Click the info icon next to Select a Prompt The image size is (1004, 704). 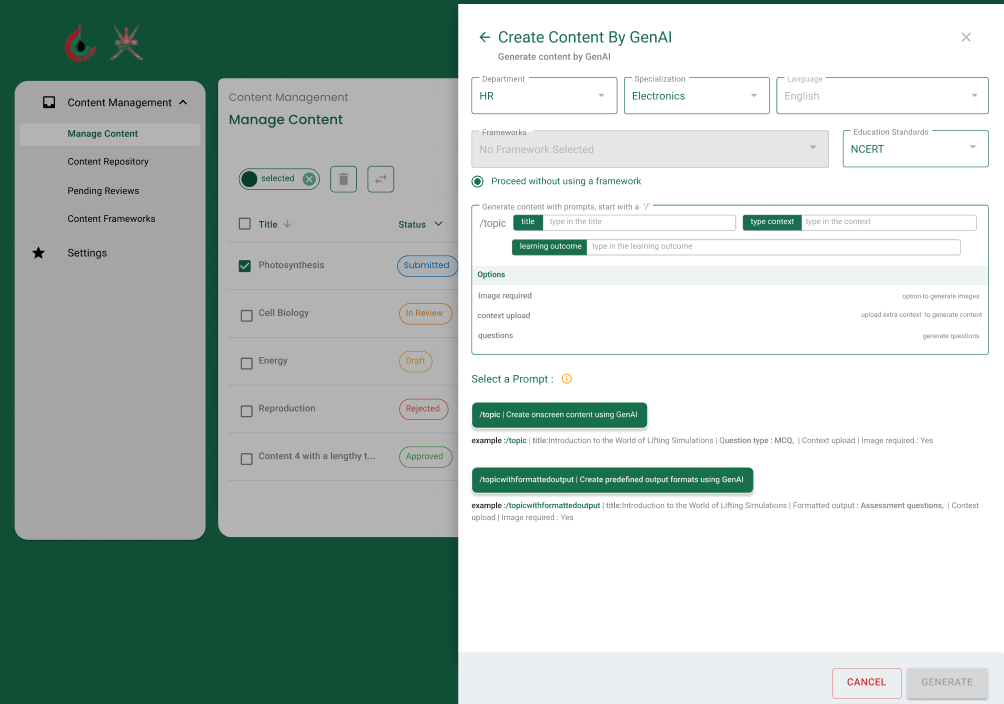click(566, 379)
